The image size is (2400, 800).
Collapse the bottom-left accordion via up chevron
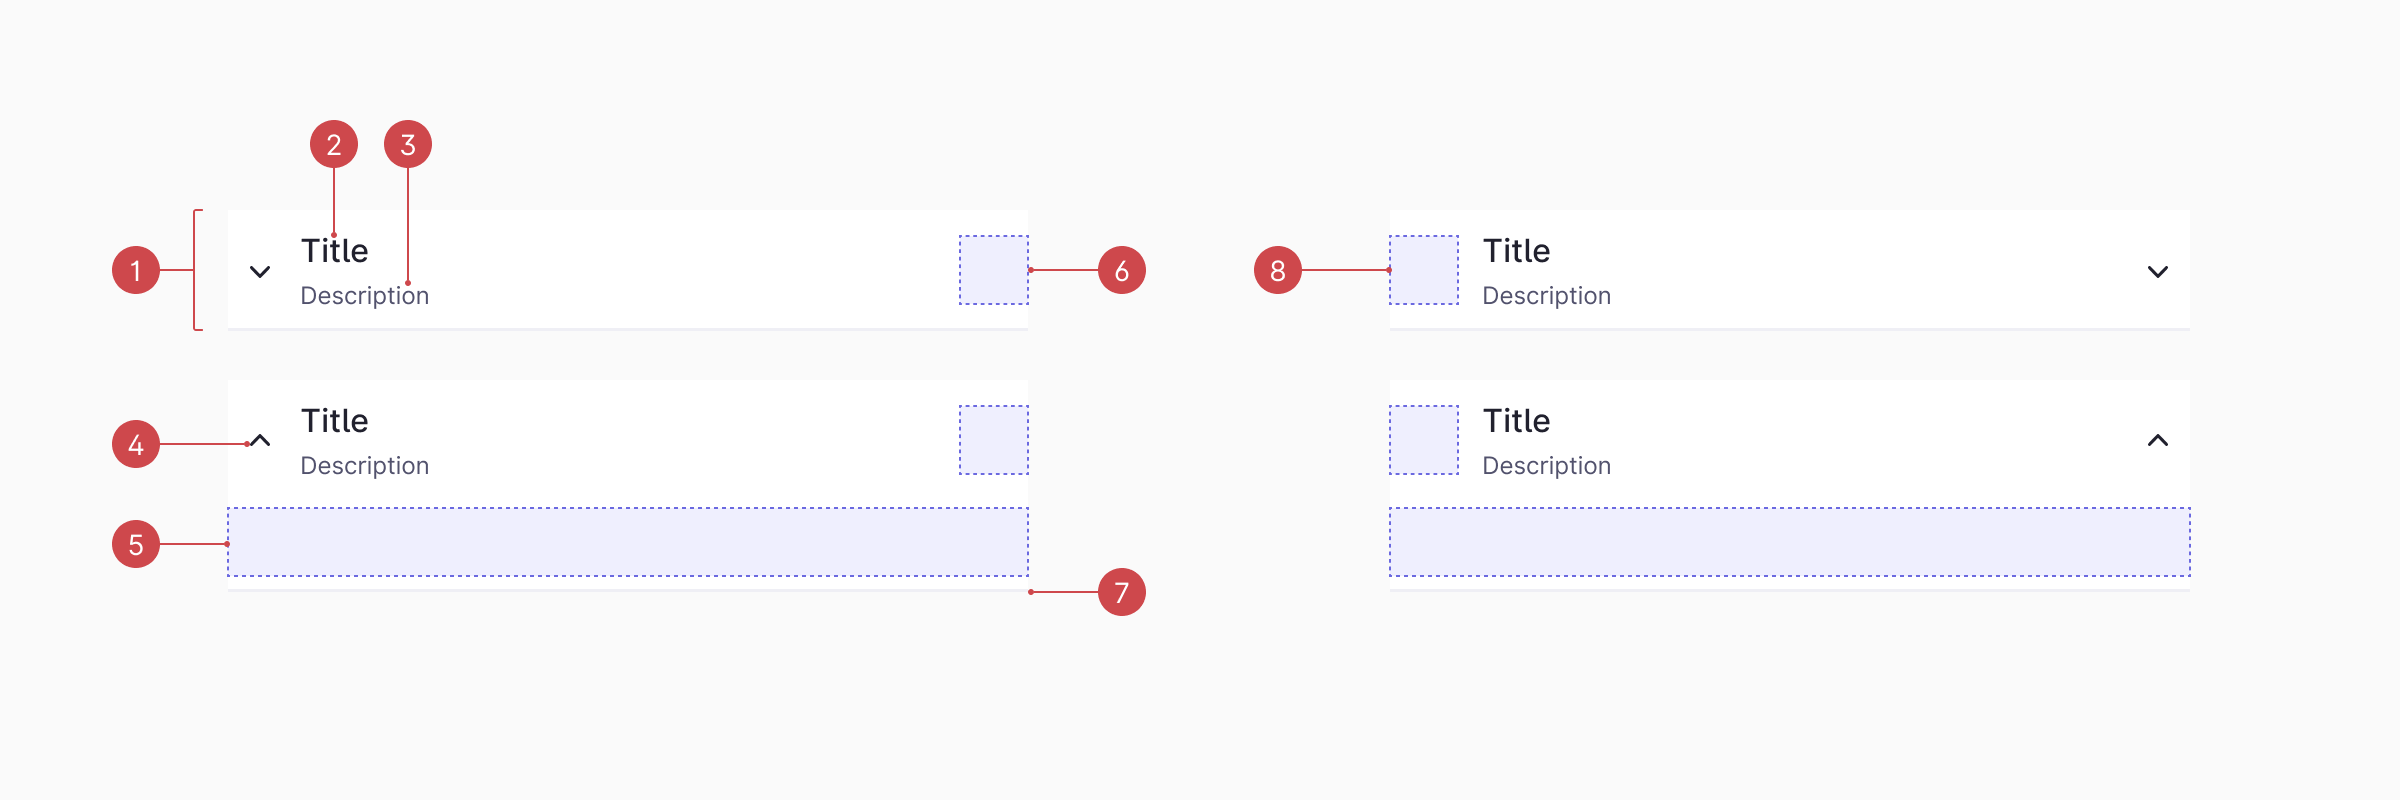coord(260,441)
